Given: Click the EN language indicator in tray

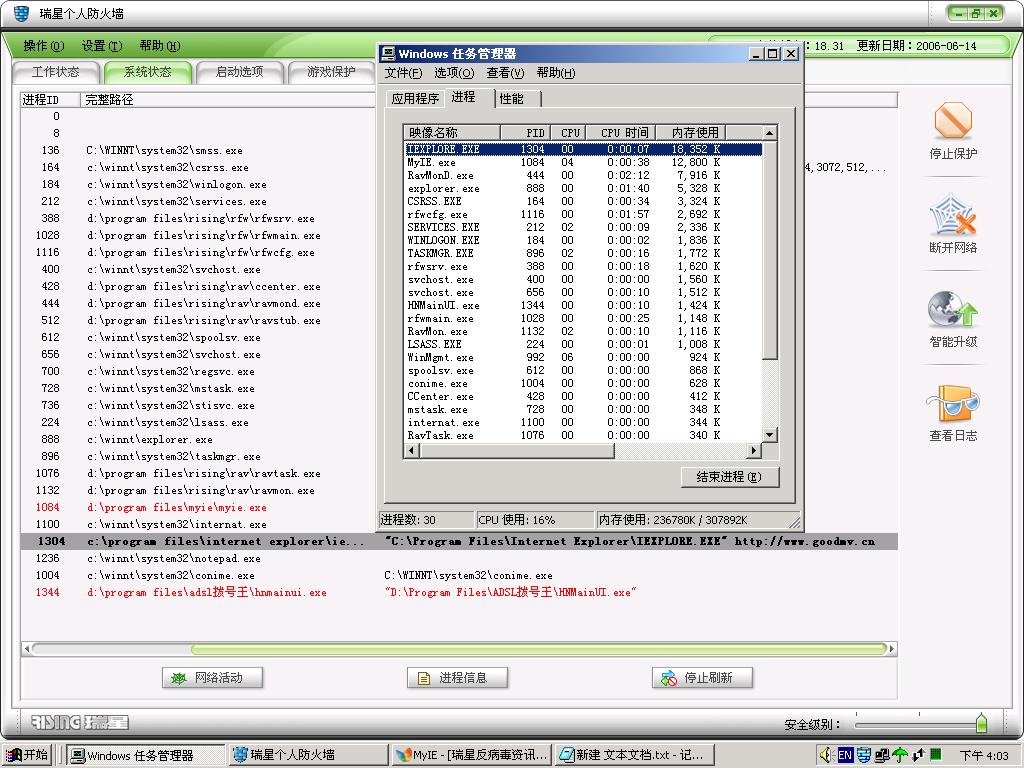Looking at the screenshot, I should [x=845, y=755].
